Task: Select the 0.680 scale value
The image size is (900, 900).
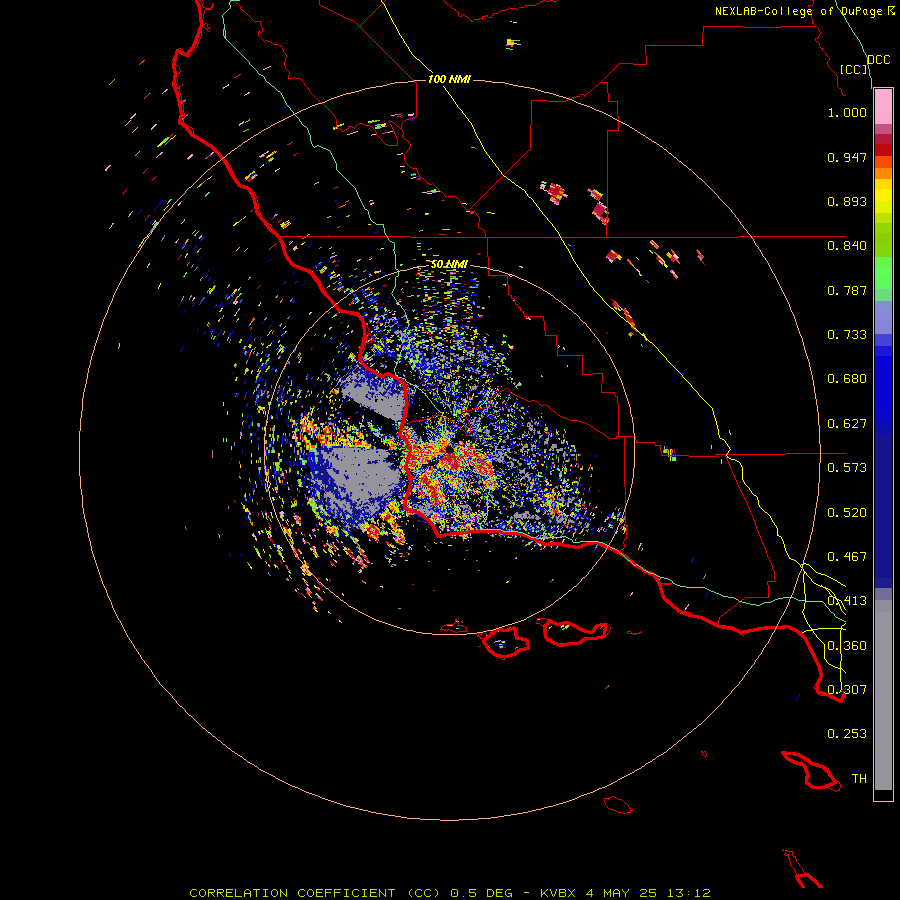Action: coord(847,379)
